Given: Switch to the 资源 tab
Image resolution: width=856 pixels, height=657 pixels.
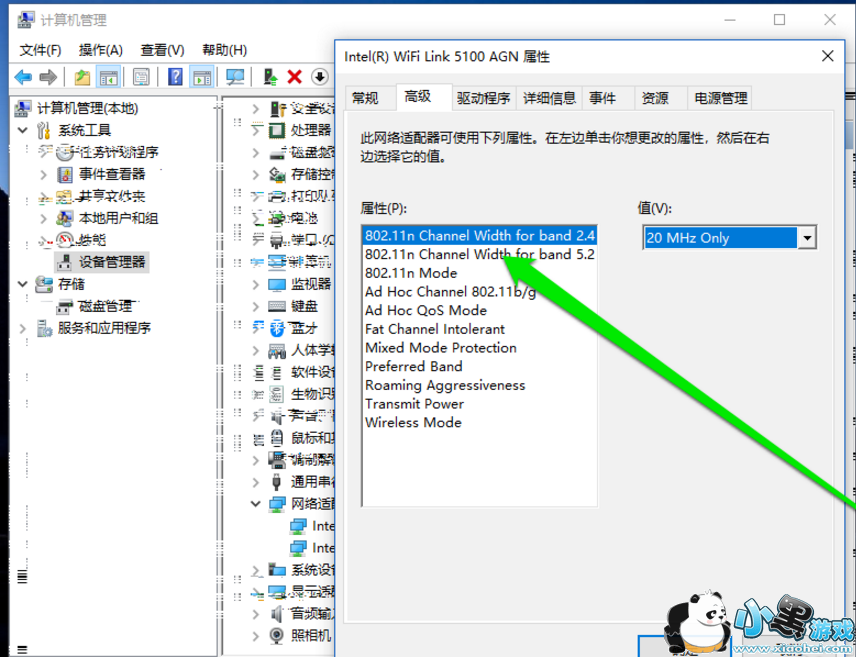Looking at the screenshot, I should pos(655,98).
